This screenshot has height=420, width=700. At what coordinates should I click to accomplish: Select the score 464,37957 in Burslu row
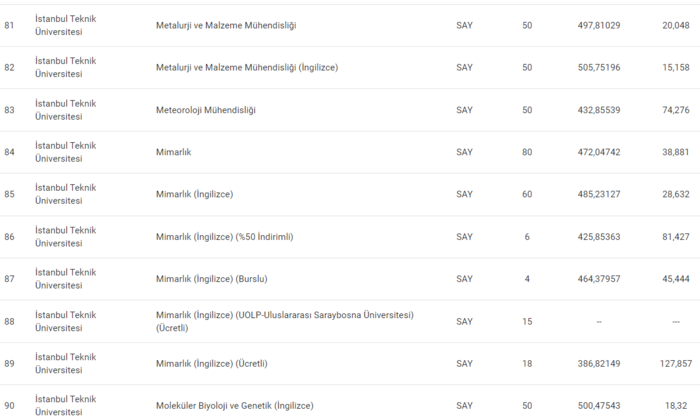click(x=599, y=279)
